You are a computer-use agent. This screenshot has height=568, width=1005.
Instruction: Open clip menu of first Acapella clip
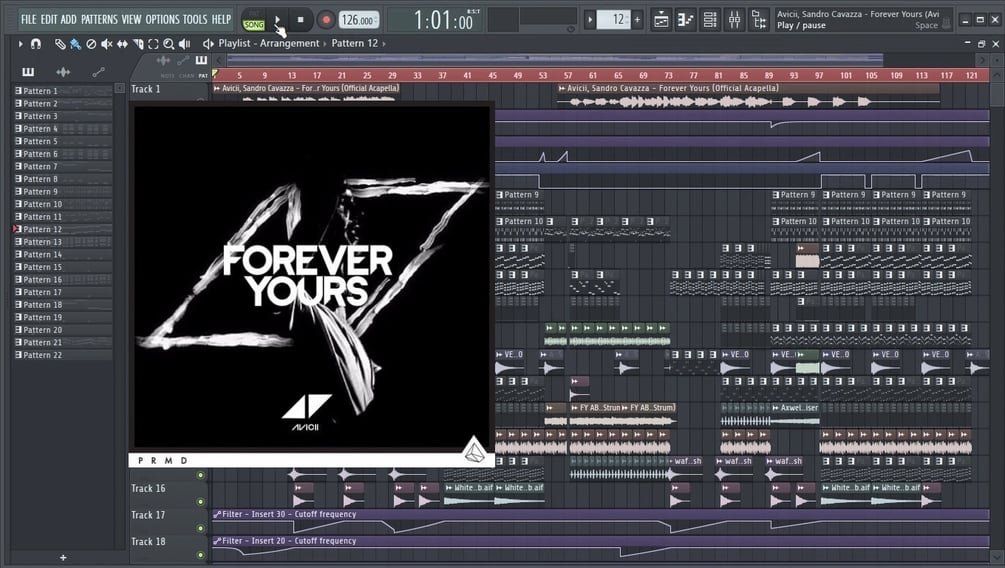217,88
